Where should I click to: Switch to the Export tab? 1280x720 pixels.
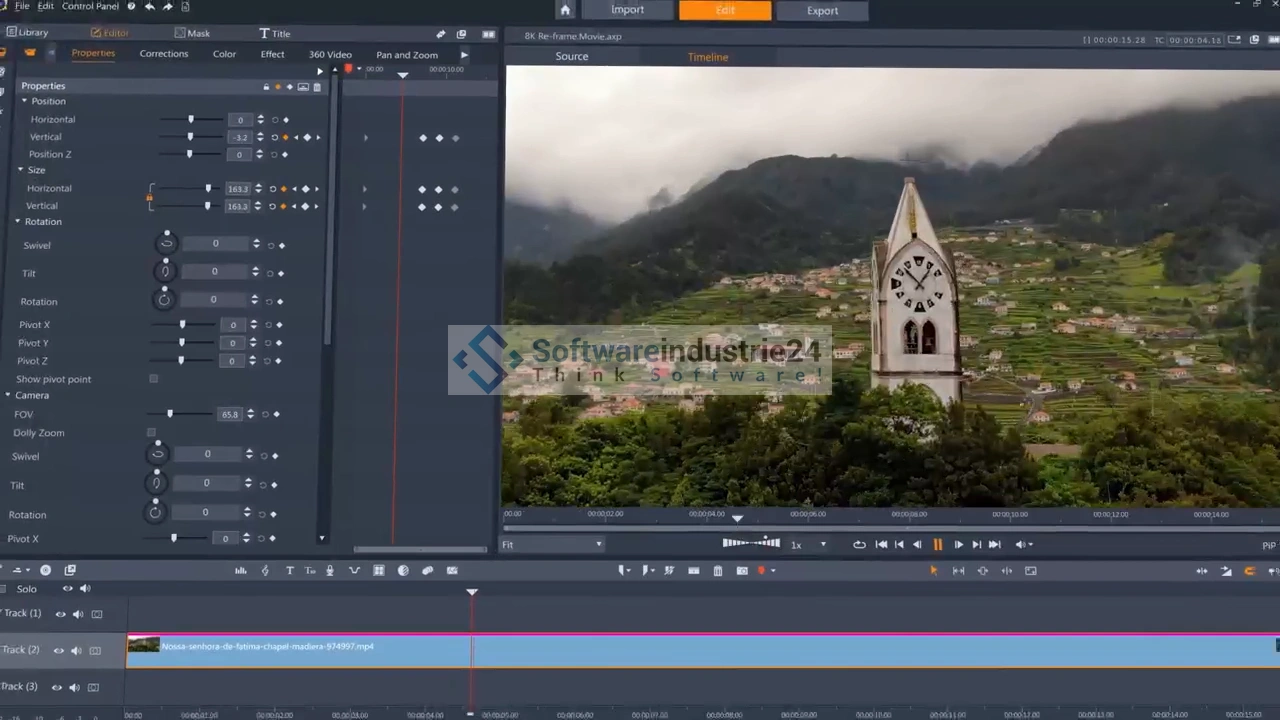822,11
